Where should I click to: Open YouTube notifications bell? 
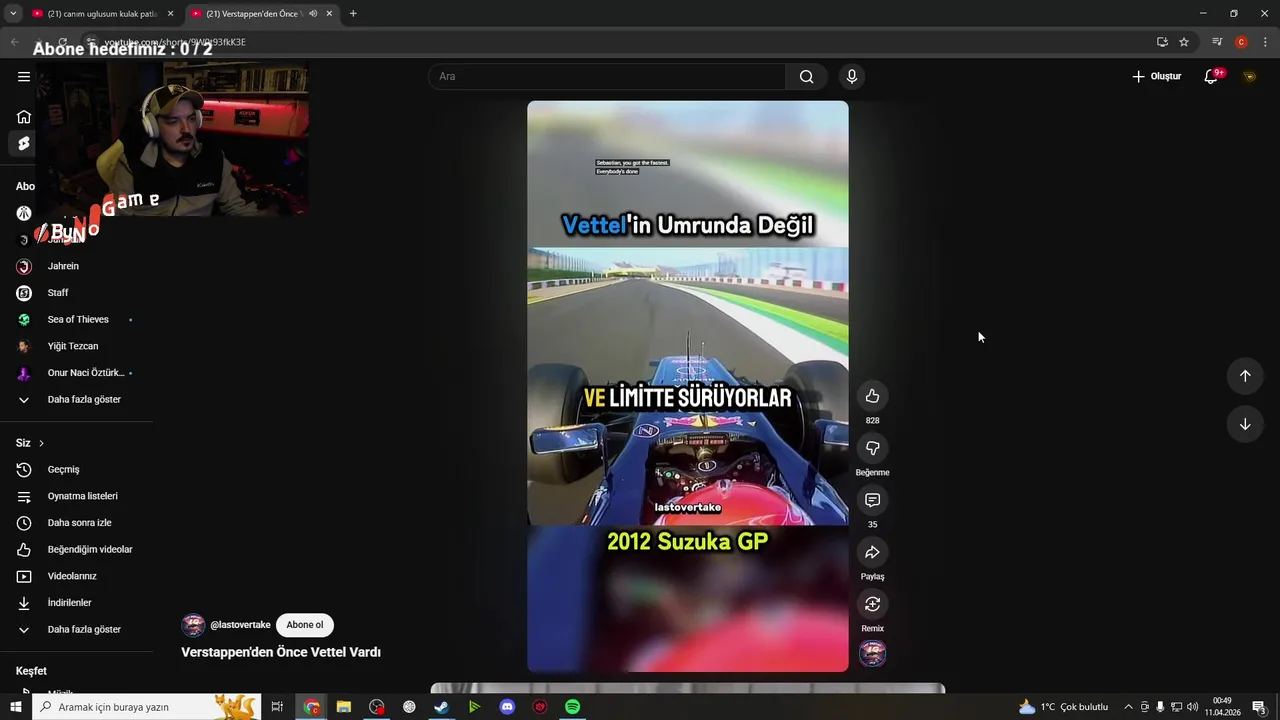(1211, 77)
